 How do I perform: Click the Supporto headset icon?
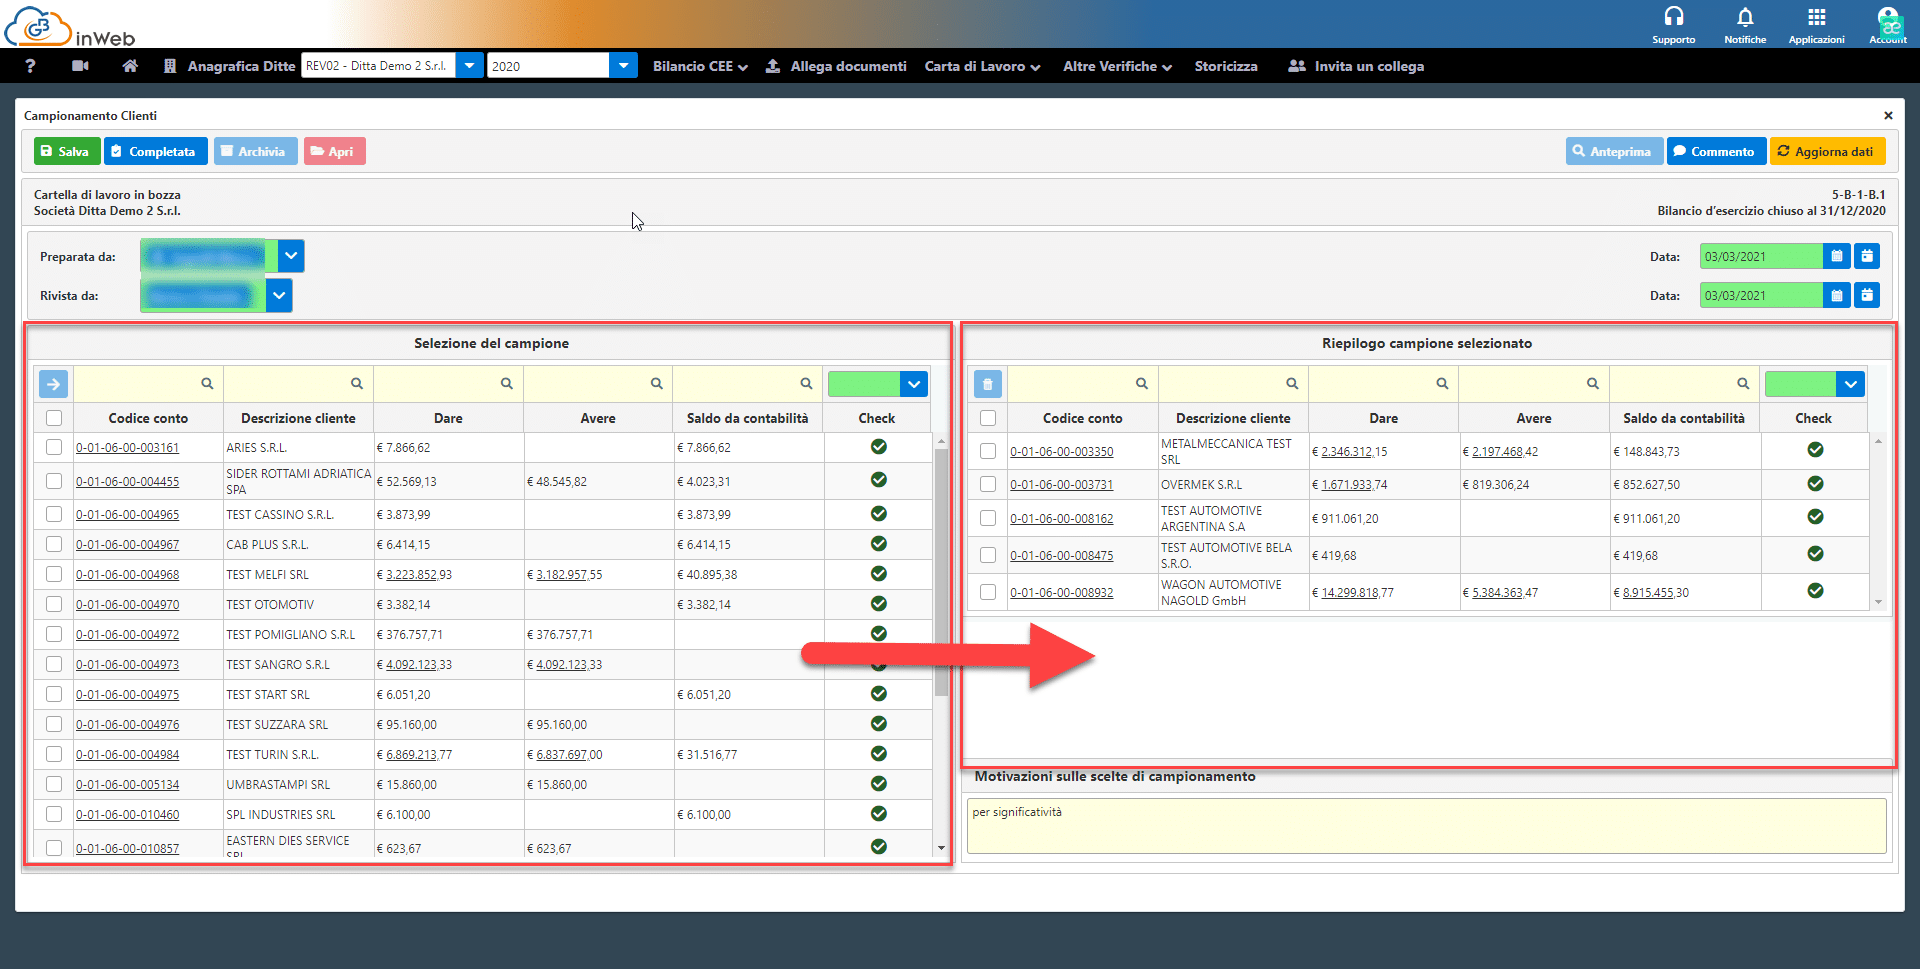(1673, 17)
